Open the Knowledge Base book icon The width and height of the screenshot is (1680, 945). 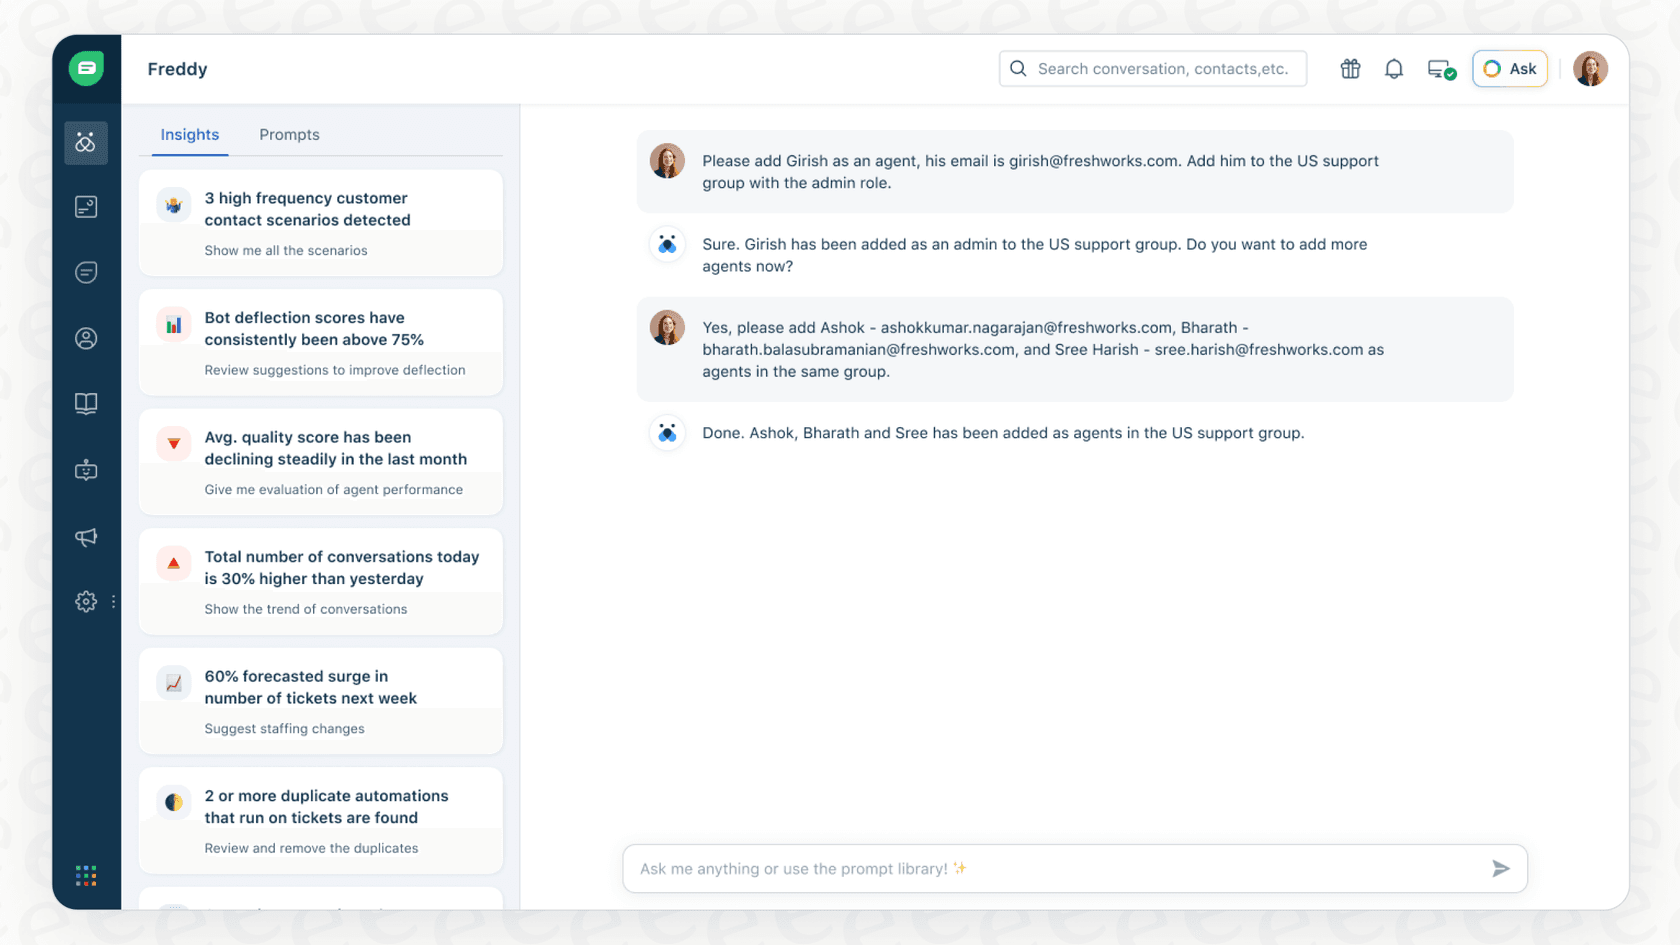pos(86,403)
